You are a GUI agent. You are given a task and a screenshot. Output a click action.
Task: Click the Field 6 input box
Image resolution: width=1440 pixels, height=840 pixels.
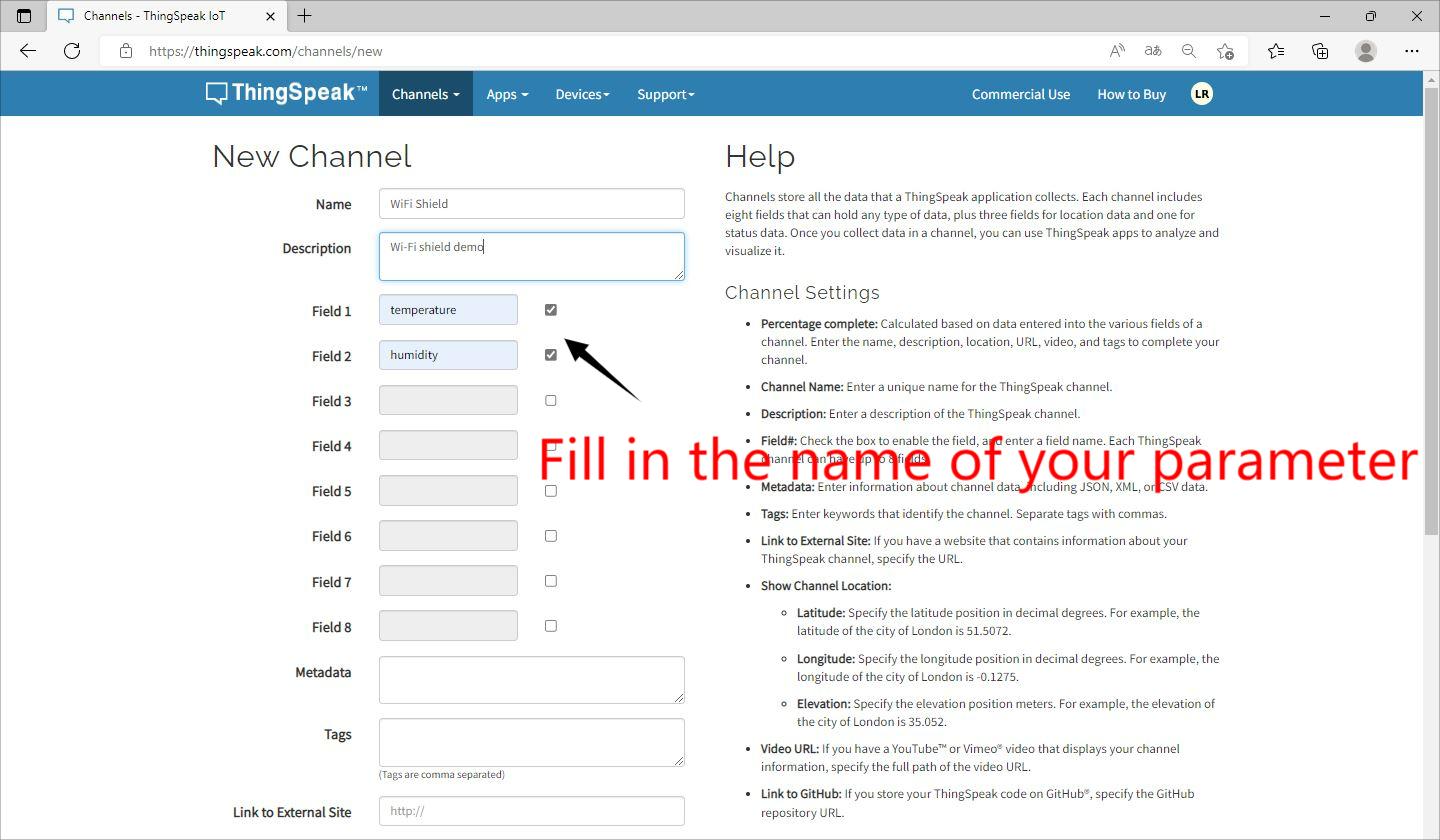click(448, 536)
